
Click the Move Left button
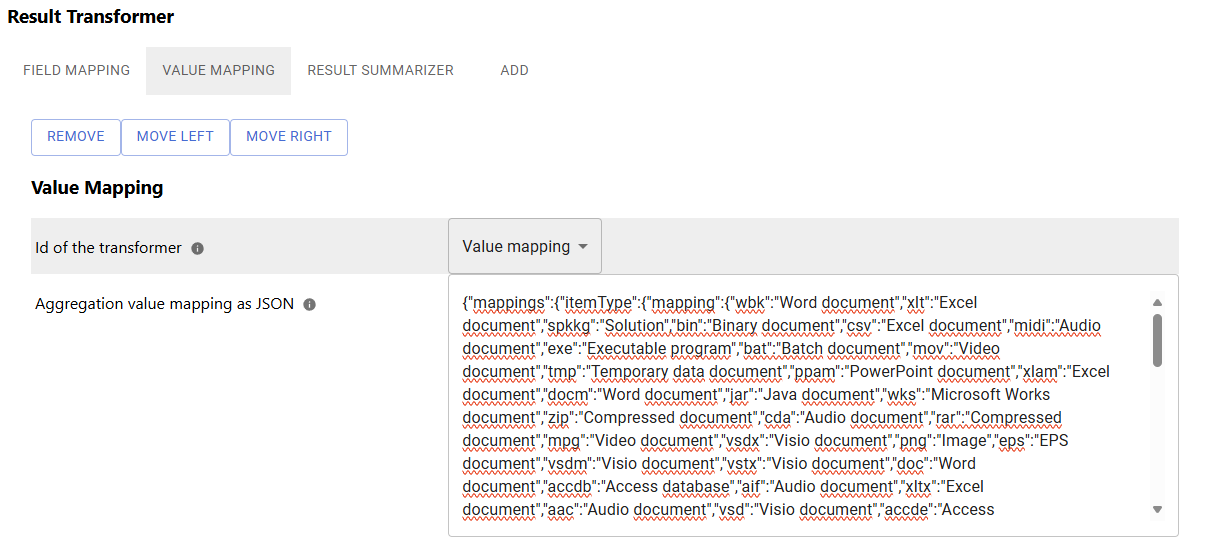pyautogui.click(x=175, y=137)
